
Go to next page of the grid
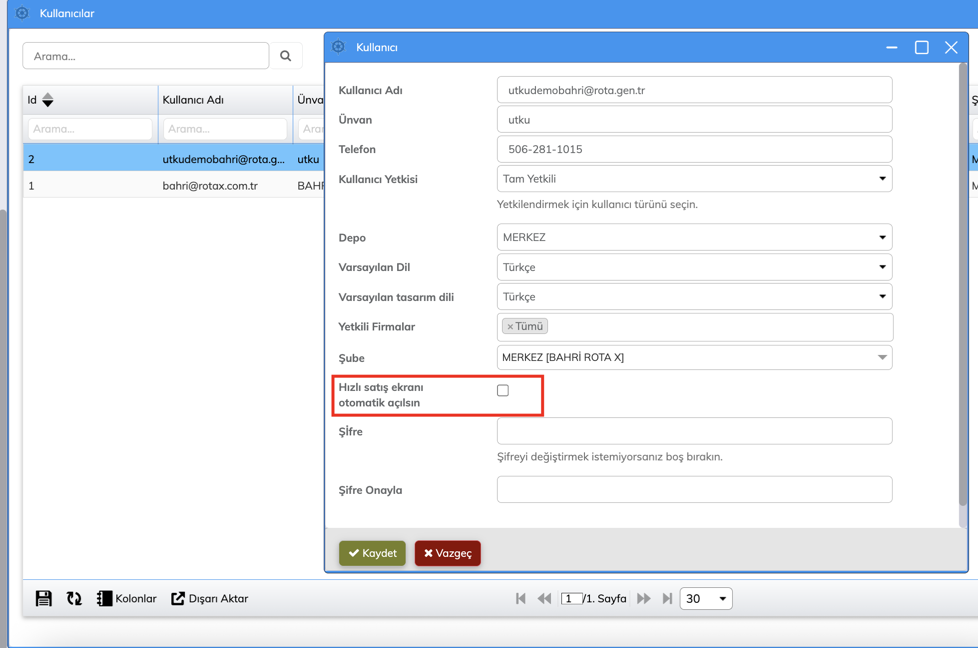coord(644,598)
